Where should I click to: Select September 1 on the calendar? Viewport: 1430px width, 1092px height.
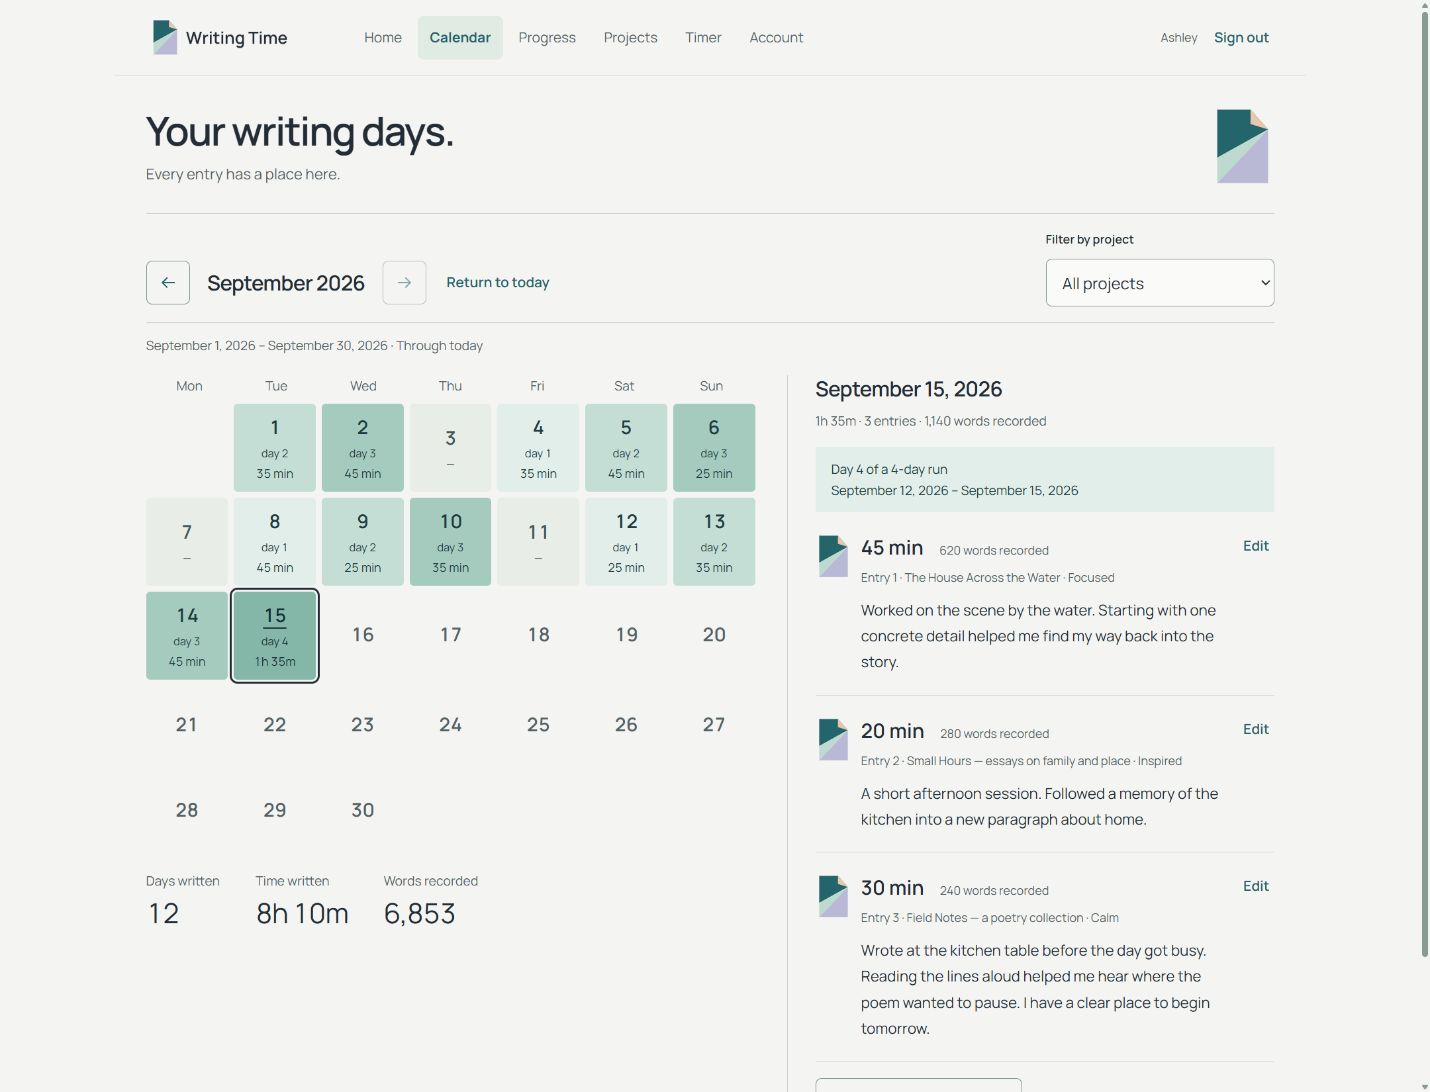275,448
